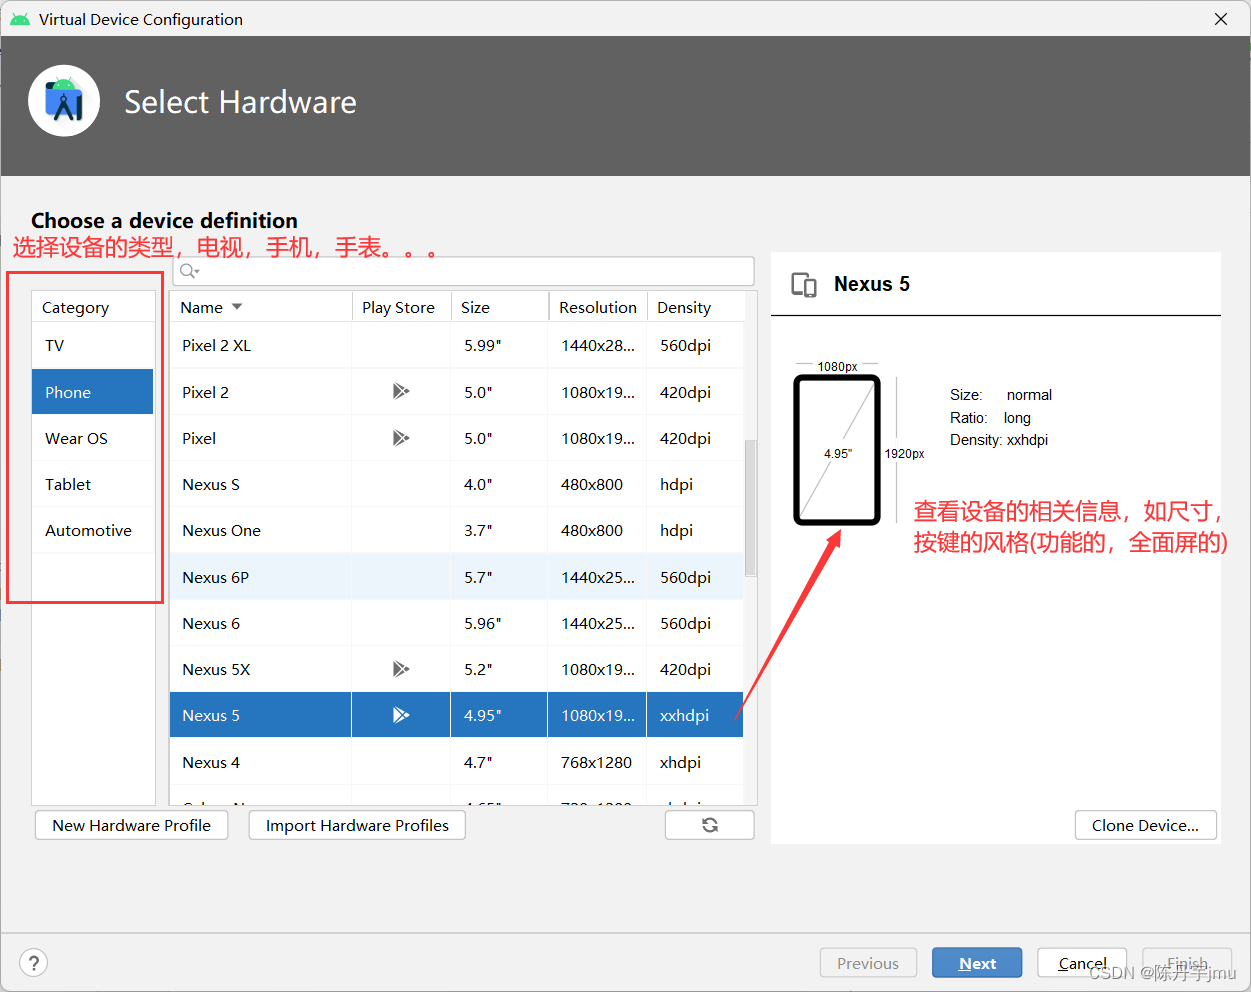Select the Nexus 5X device name
1251x992 pixels.
[x=216, y=669]
